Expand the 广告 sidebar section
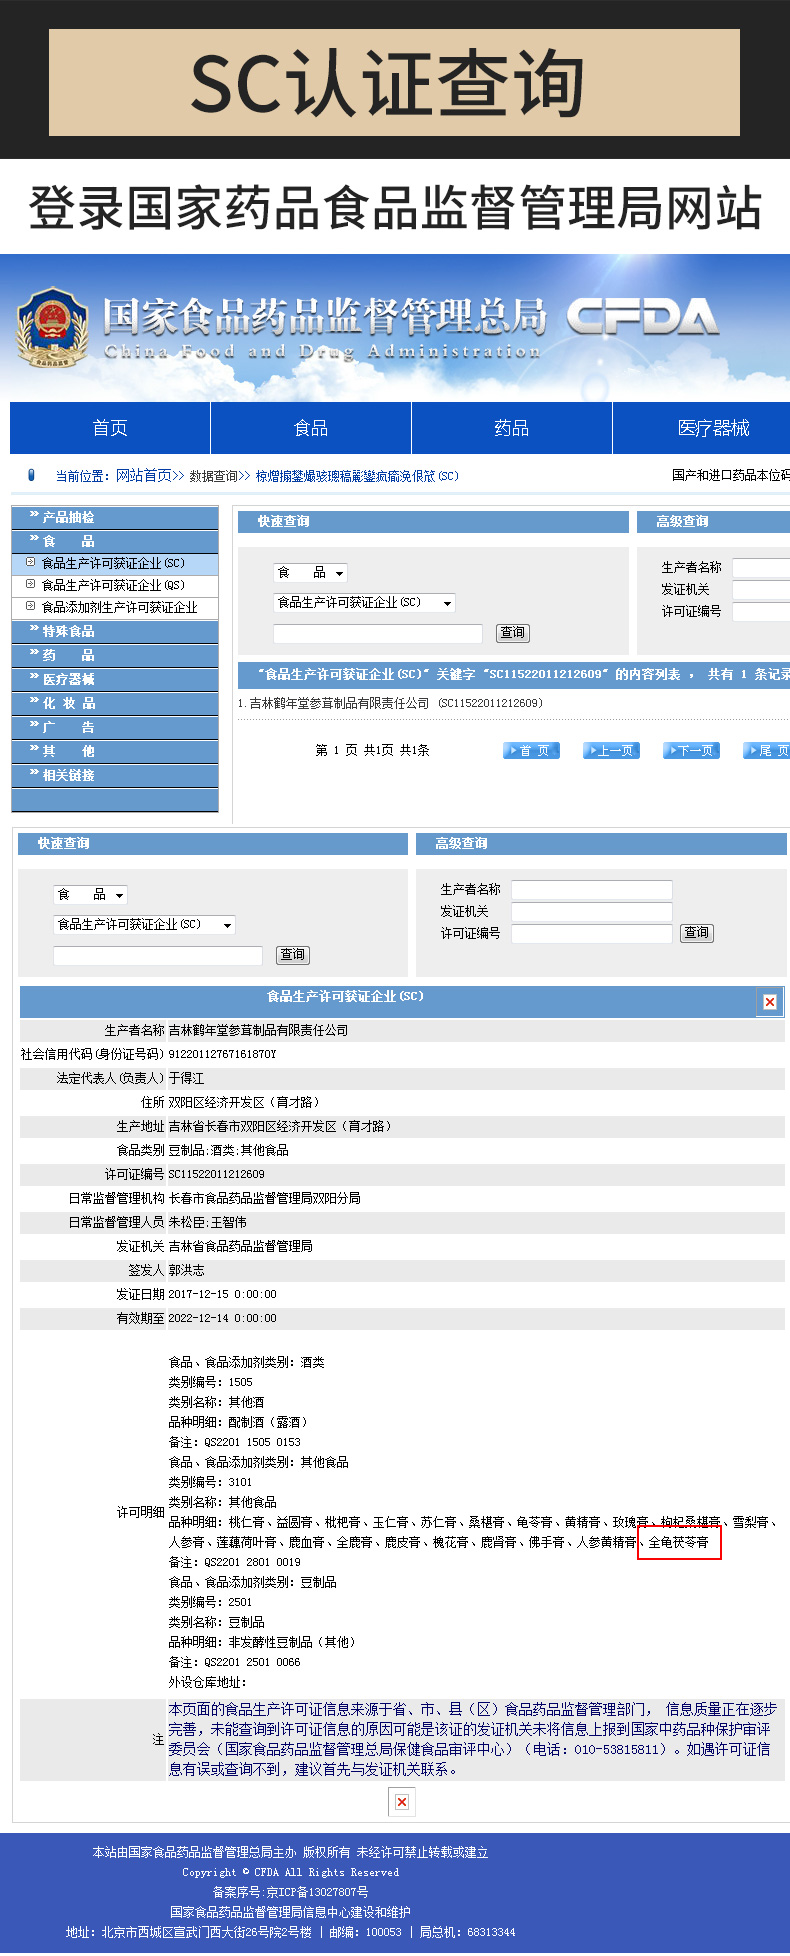The width and height of the screenshot is (790, 1956). pyautogui.click(x=114, y=727)
